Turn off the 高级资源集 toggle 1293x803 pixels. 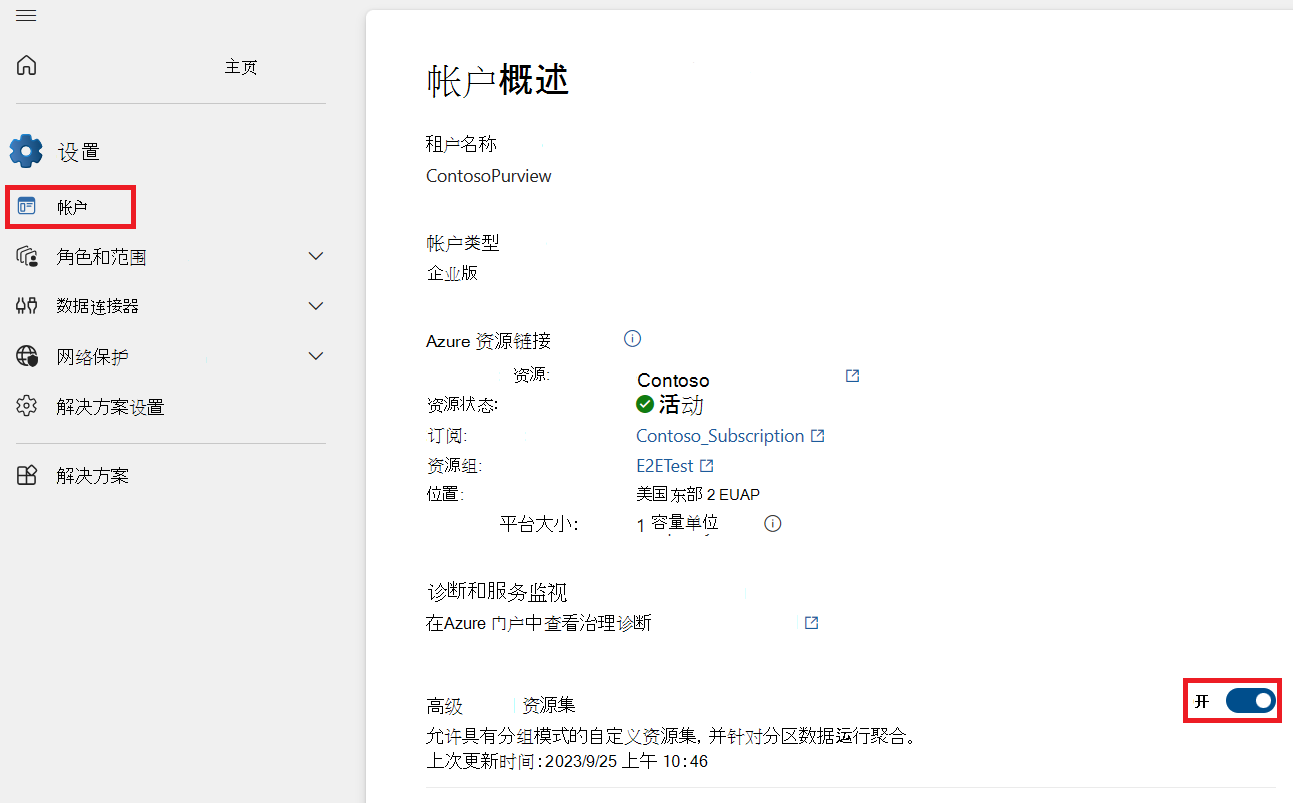click(1250, 701)
